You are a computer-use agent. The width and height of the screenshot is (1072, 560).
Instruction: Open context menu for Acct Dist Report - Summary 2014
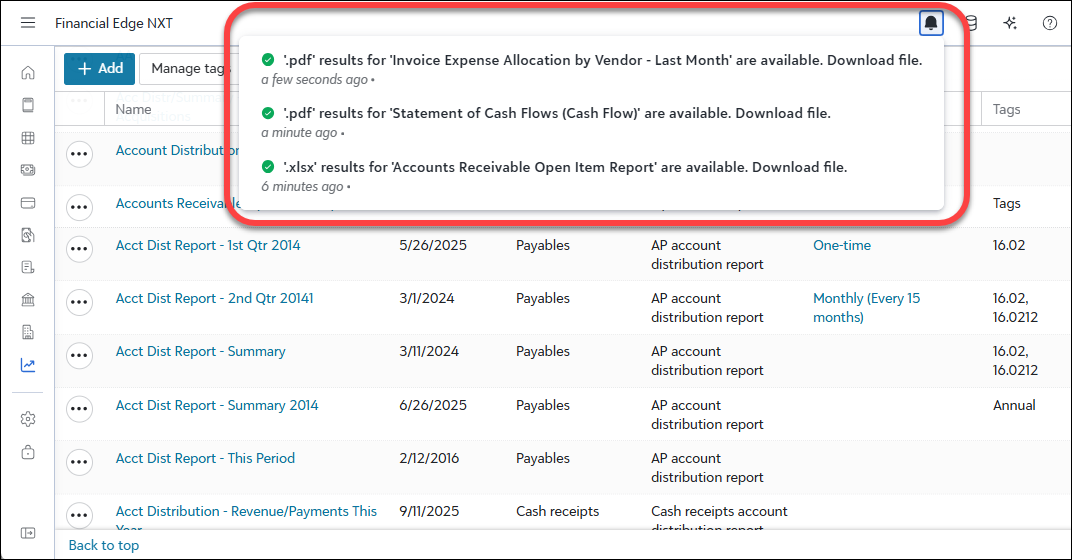[79, 409]
